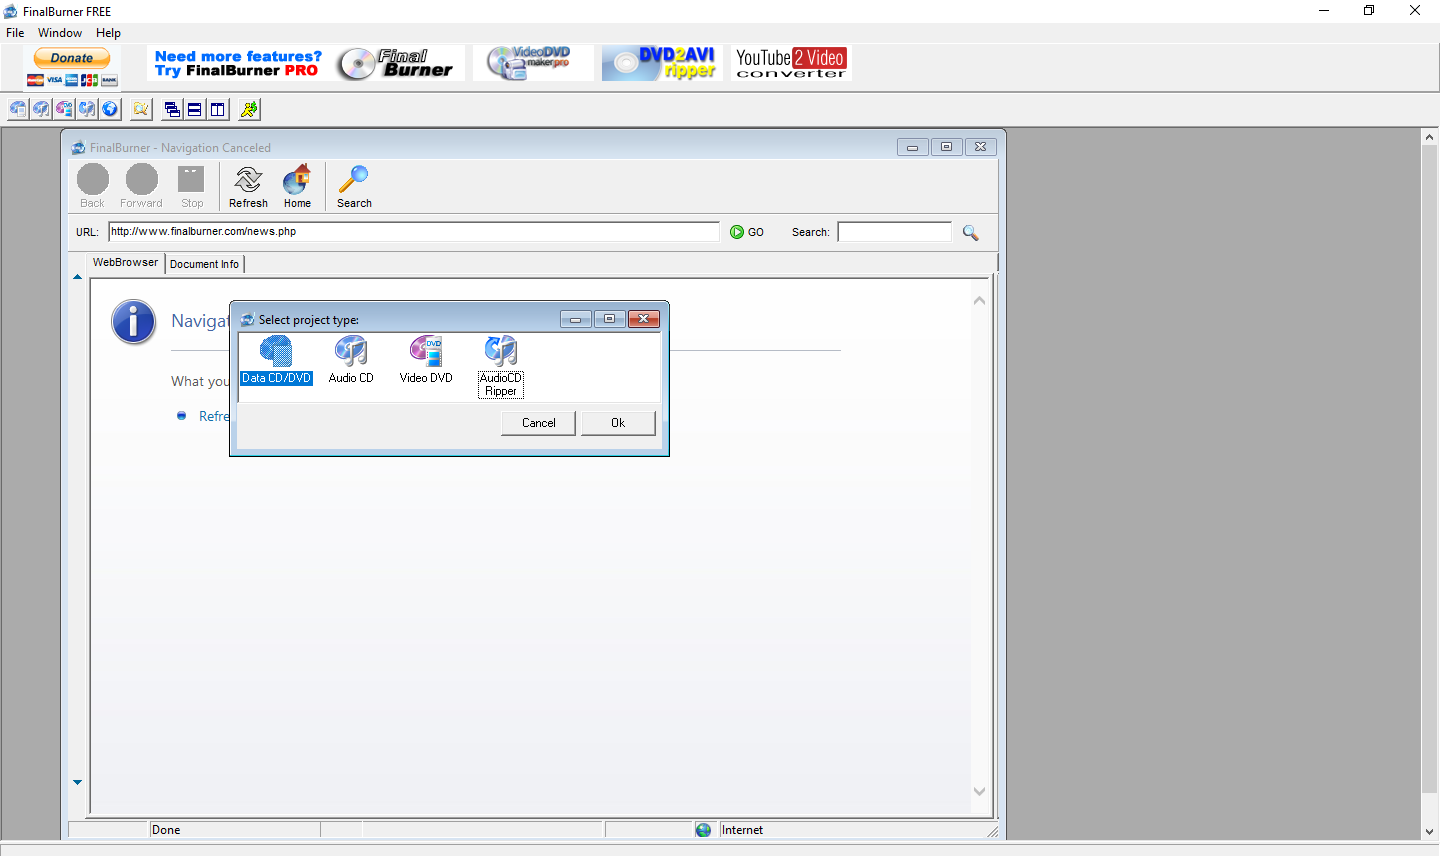Click the Search magnifier icon in browser toolbar
This screenshot has width=1440, height=856.
354,186
